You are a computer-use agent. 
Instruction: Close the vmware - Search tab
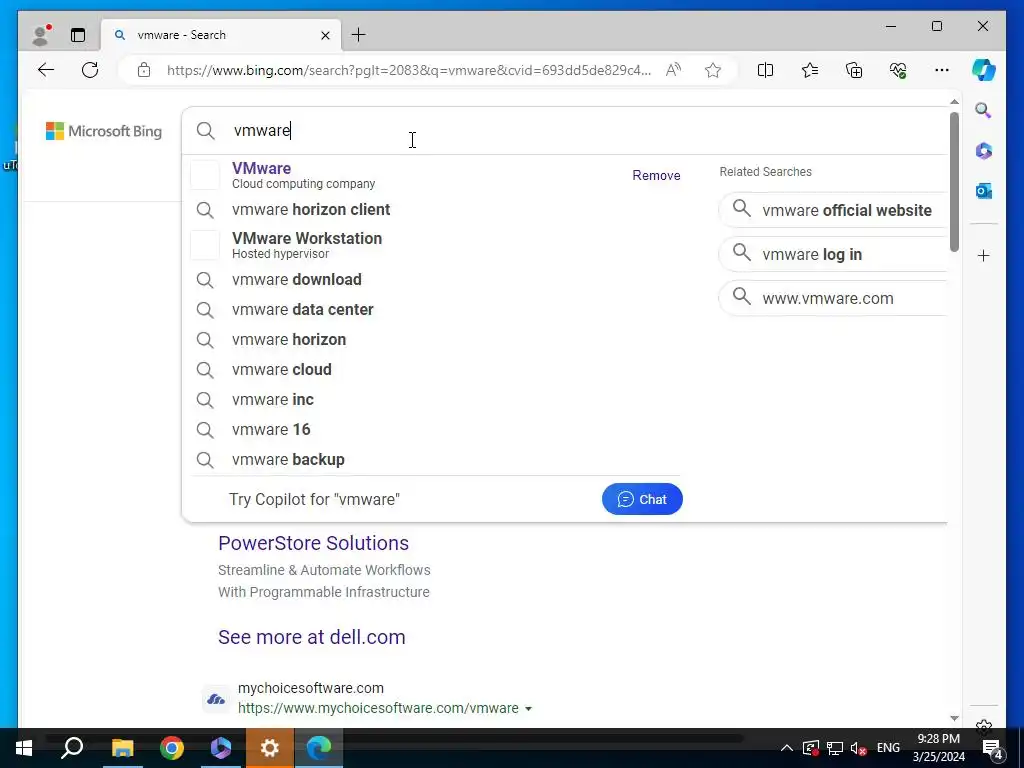coord(325,35)
